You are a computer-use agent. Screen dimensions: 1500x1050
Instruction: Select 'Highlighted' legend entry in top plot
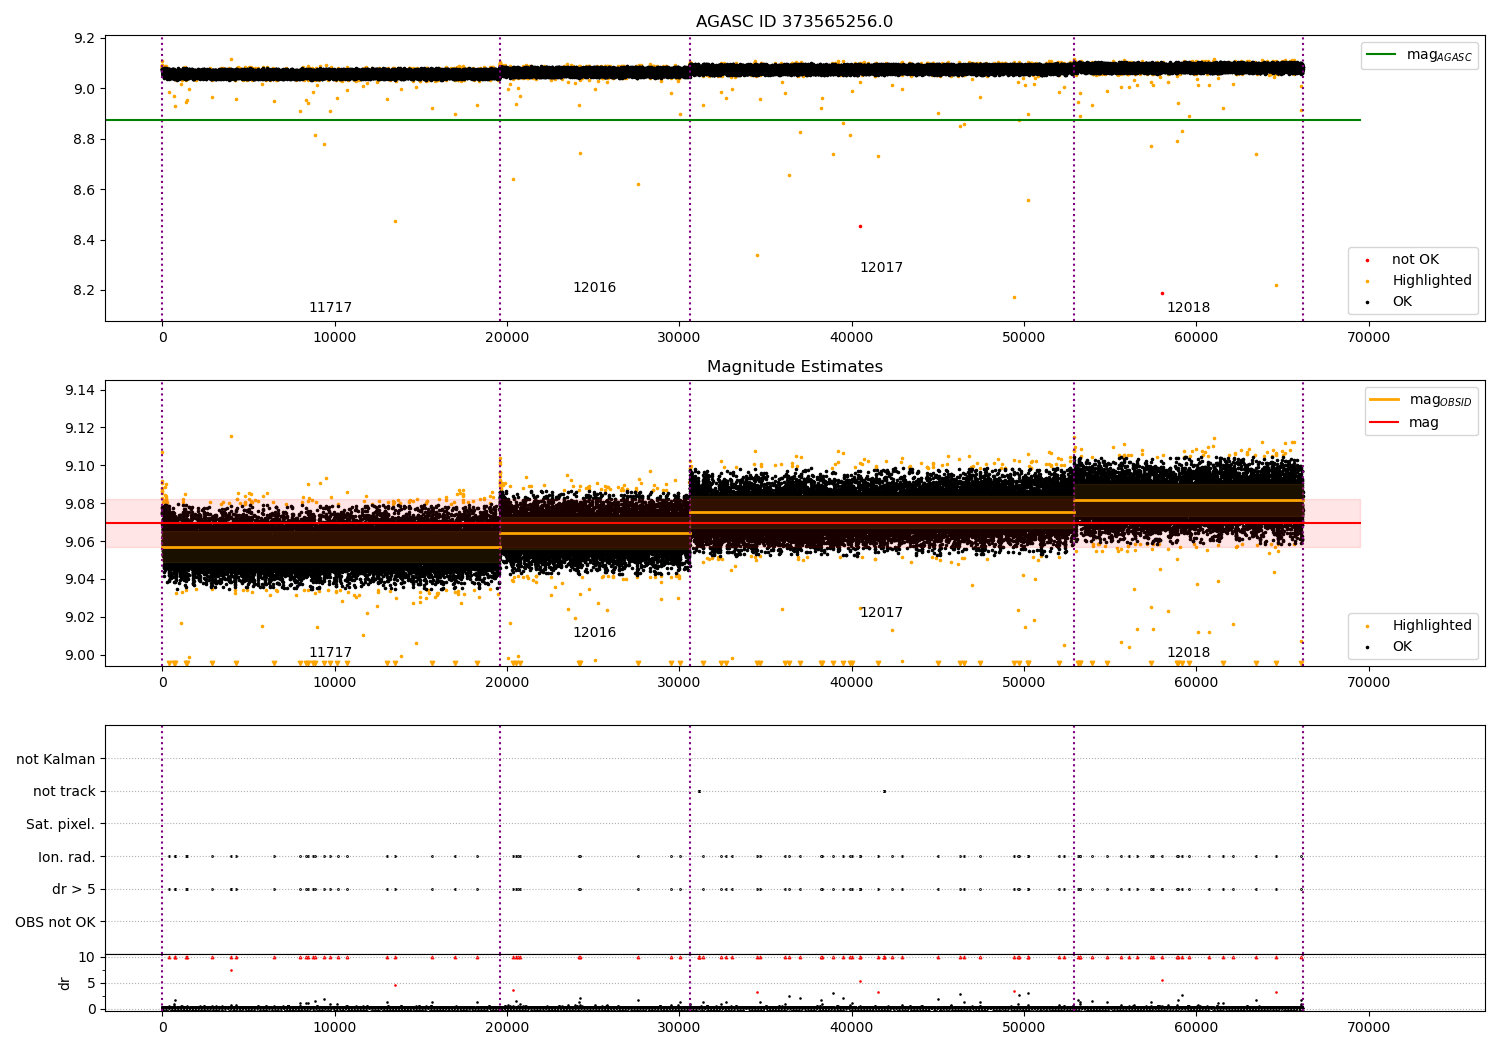click(x=1431, y=281)
